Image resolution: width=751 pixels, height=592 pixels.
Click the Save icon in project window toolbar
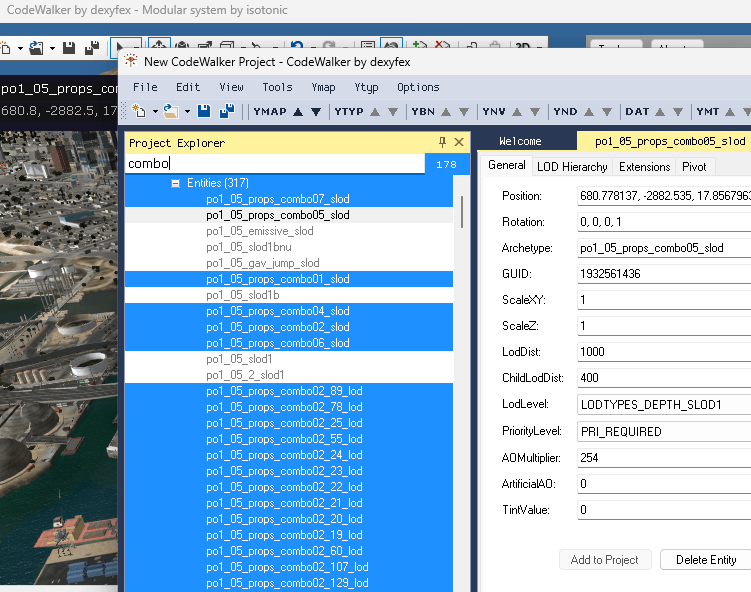click(x=205, y=111)
